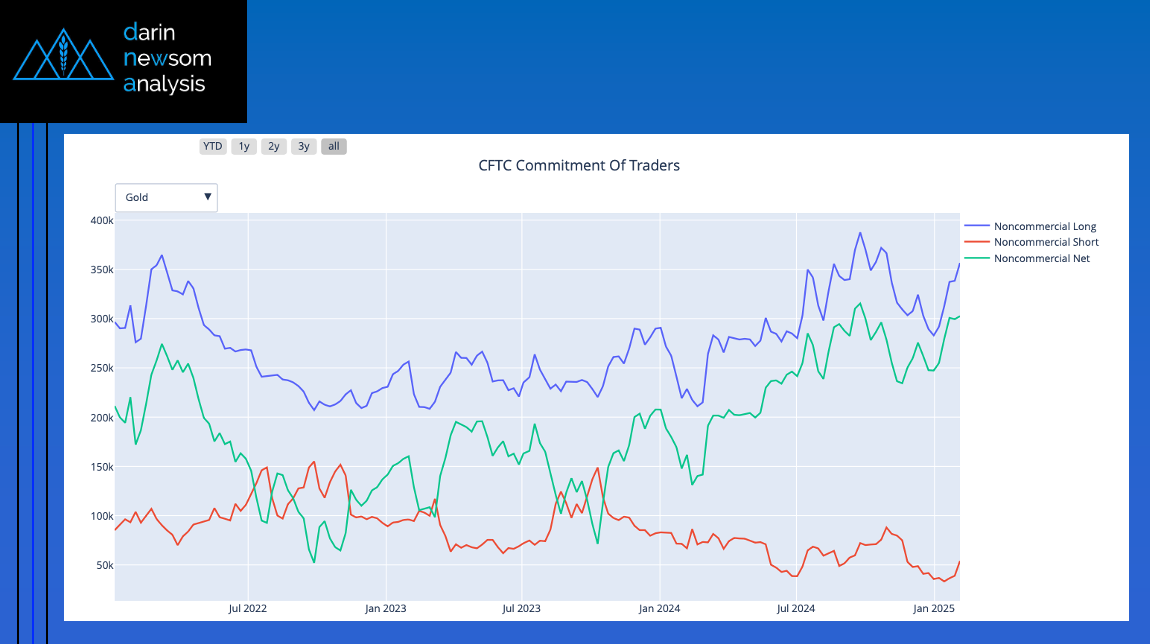This screenshot has width=1150, height=644.
Task: Open the Gold commodity dropdown
Action: 166,197
